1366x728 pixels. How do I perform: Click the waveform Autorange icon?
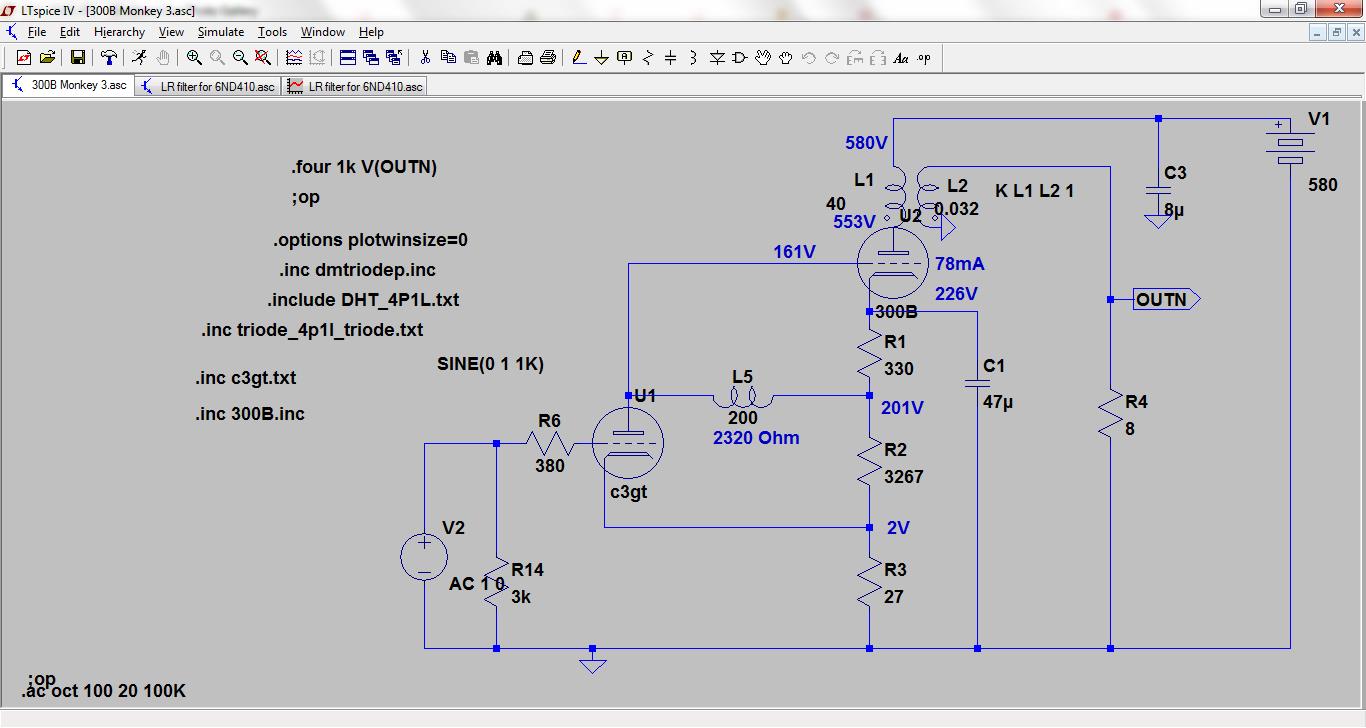(x=294, y=58)
